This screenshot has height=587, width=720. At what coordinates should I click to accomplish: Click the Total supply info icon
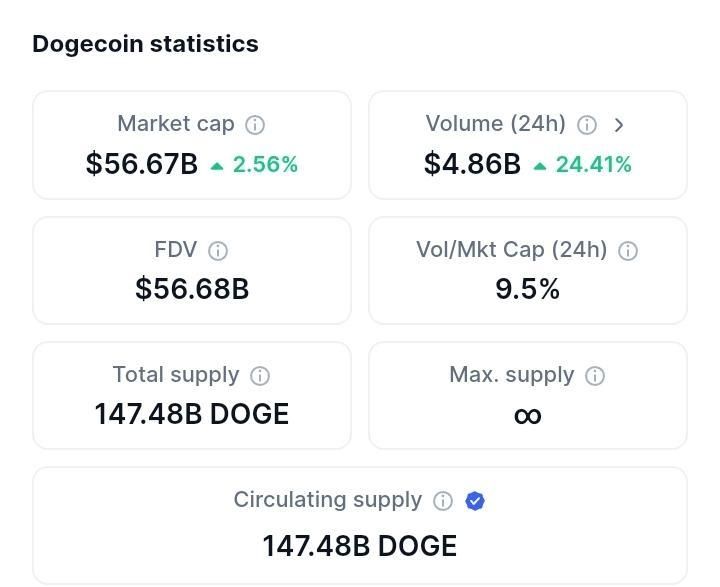(260, 376)
